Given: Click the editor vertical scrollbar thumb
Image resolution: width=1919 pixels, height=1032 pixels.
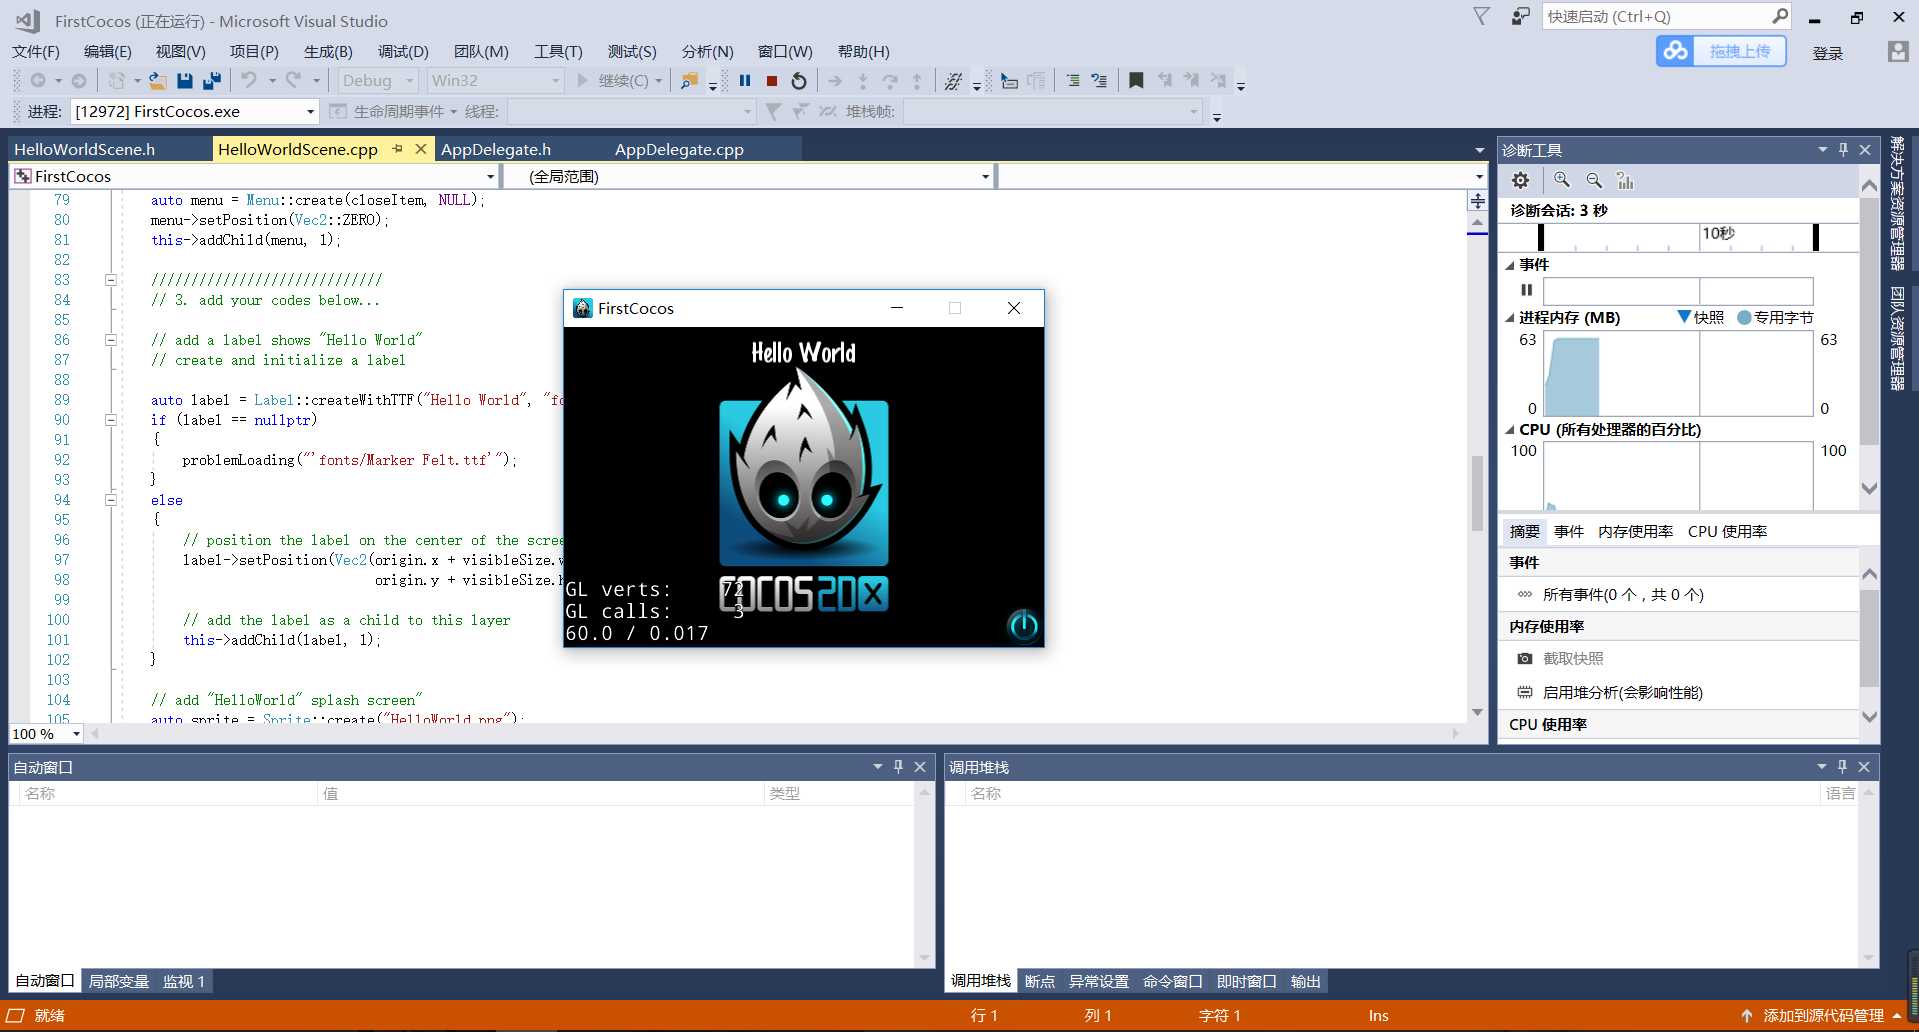Looking at the screenshot, I should pos(1477,494).
